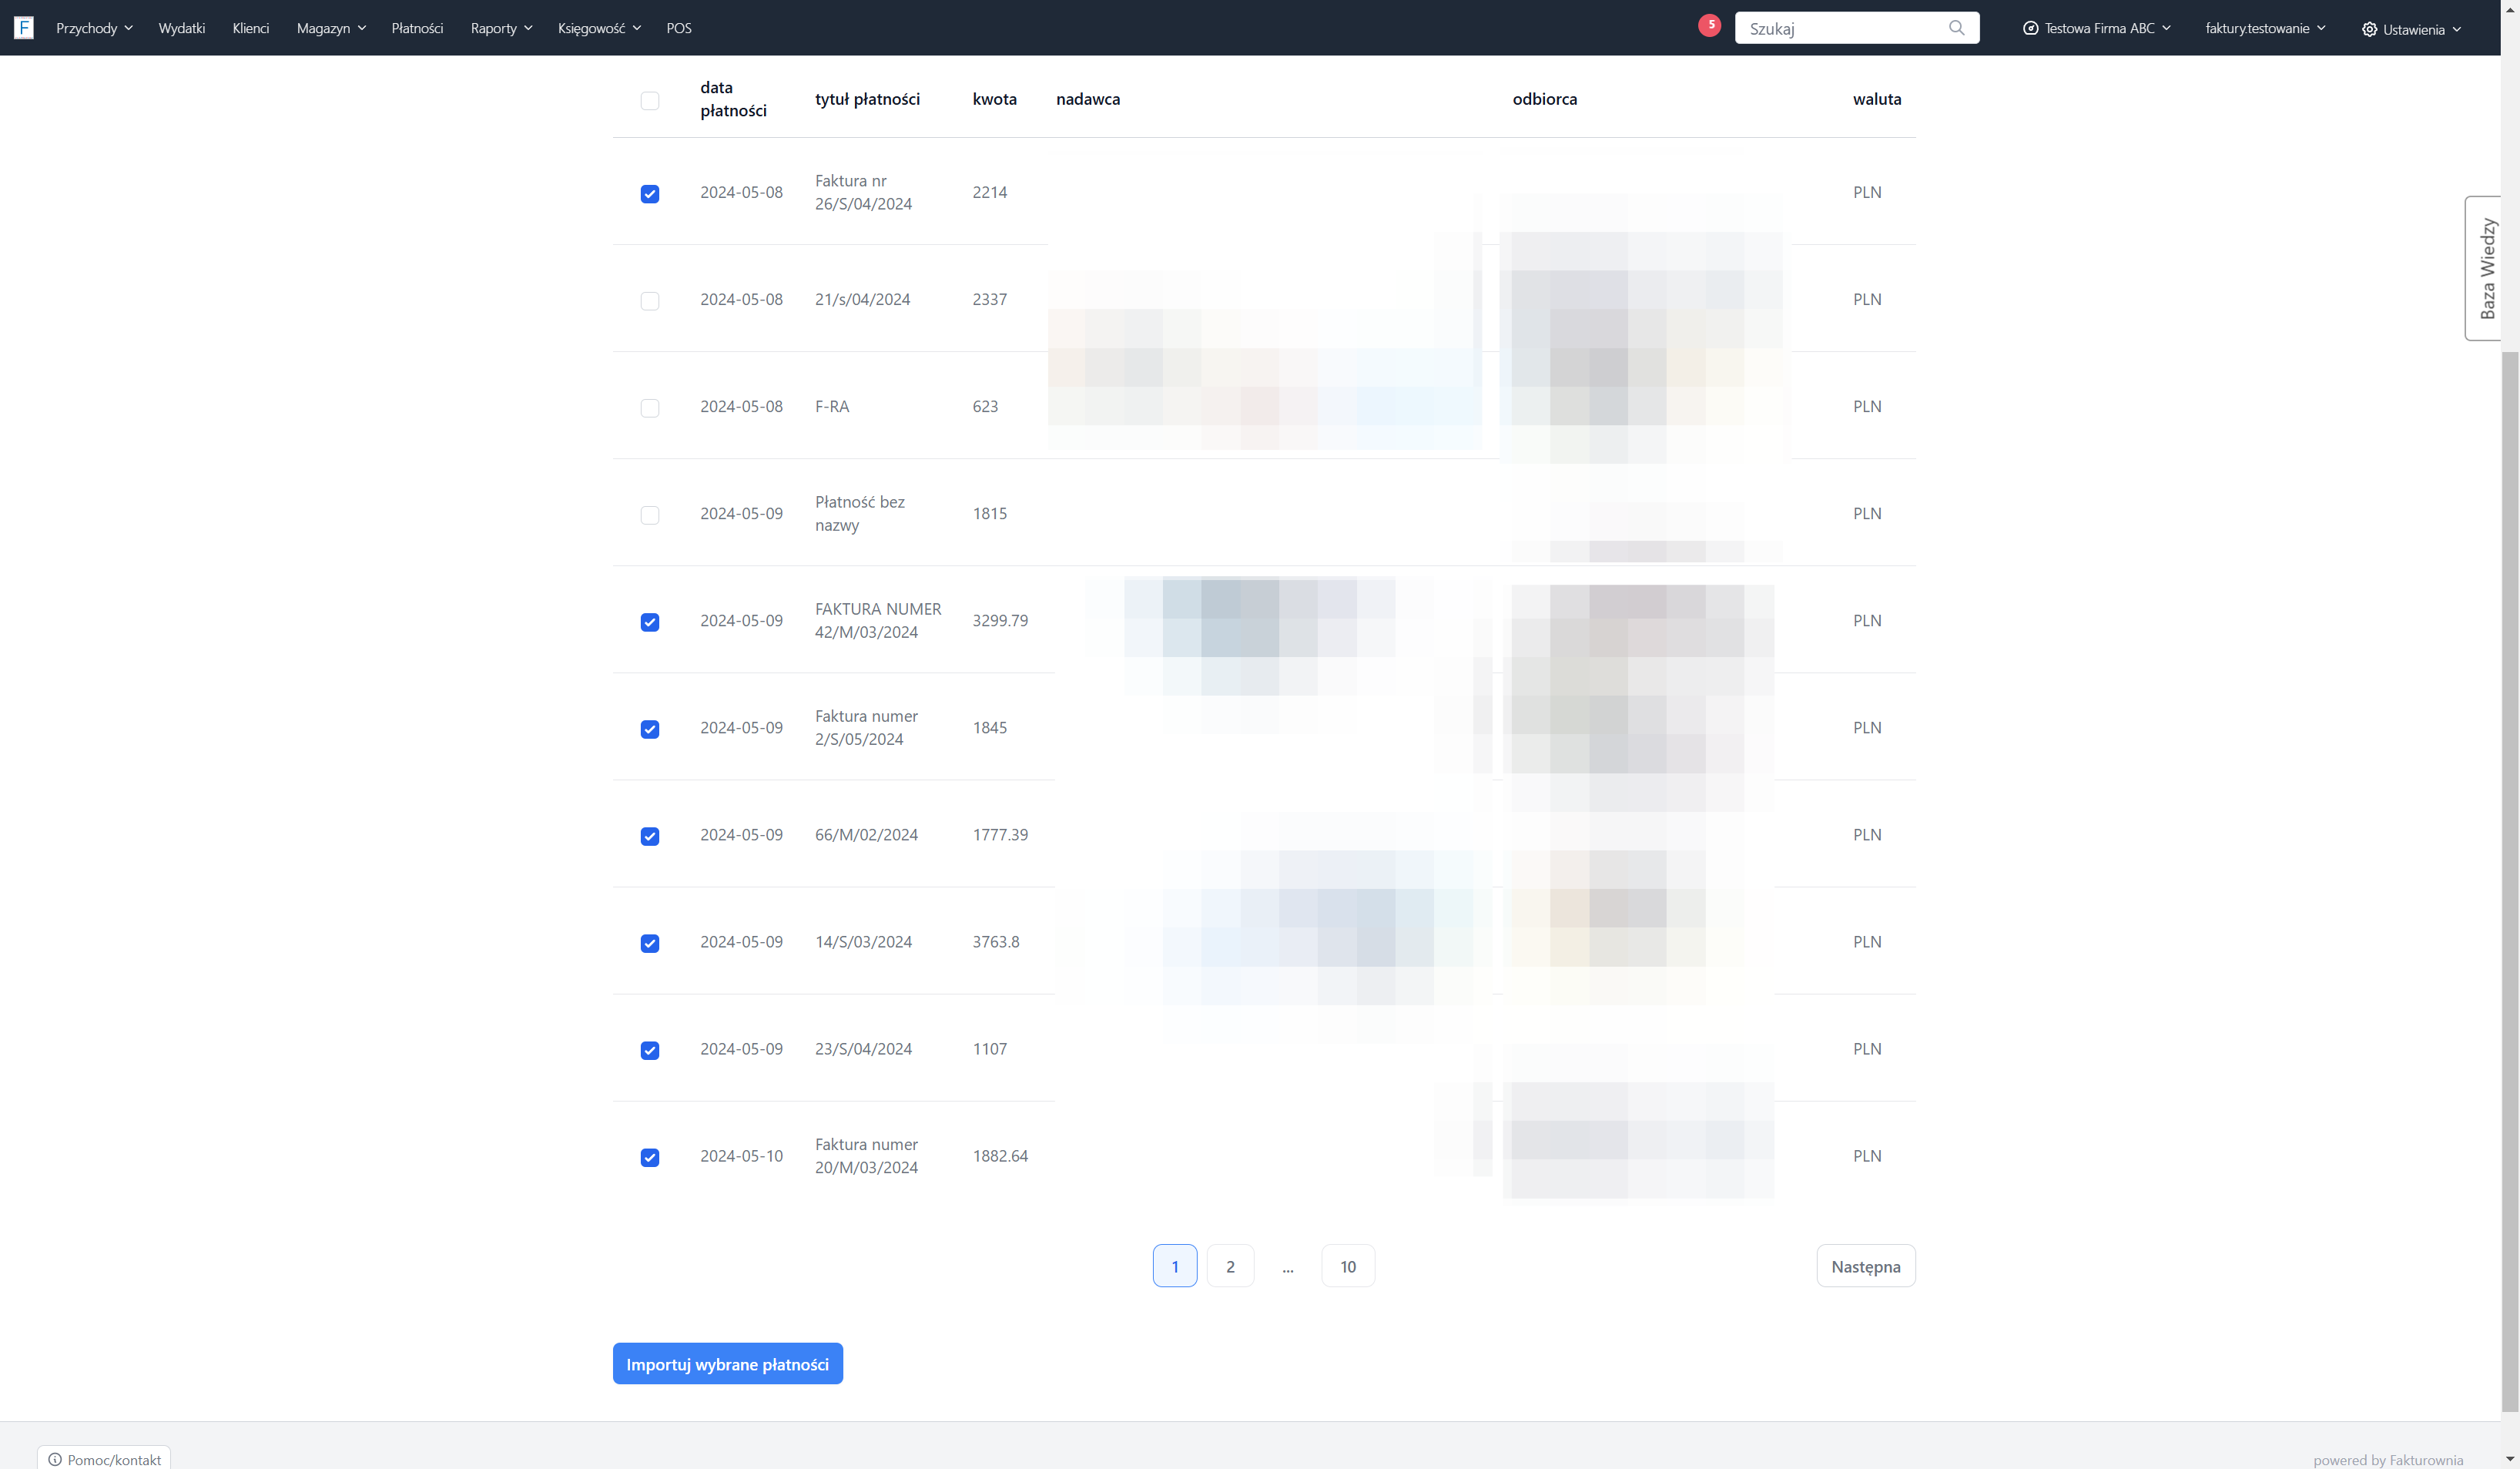The image size is (2520, 1469).
Task: Open the Baza Wiedzy side tab
Action: (x=2483, y=268)
